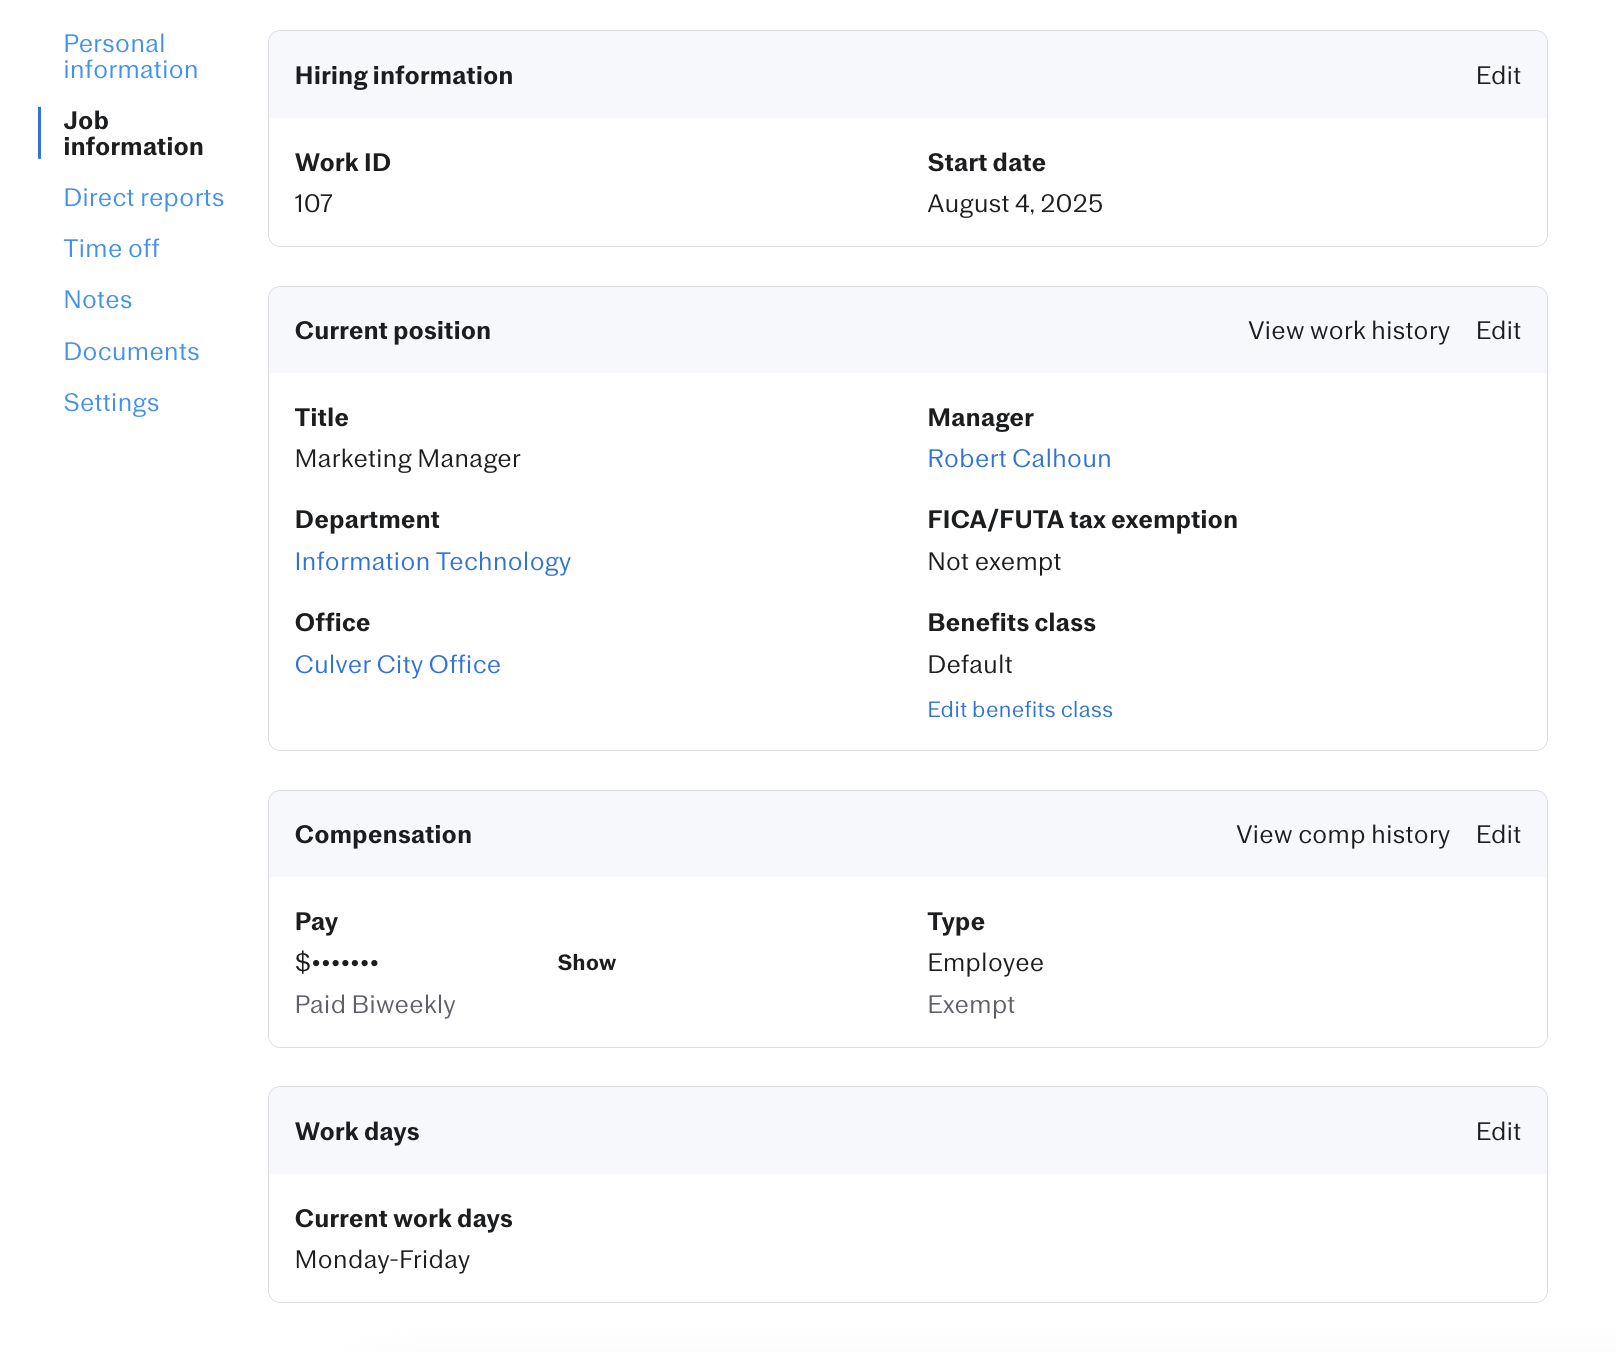Edit the Compensation section
The width and height of the screenshot is (1616, 1352).
pyautogui.click(x=1497, y=835)
